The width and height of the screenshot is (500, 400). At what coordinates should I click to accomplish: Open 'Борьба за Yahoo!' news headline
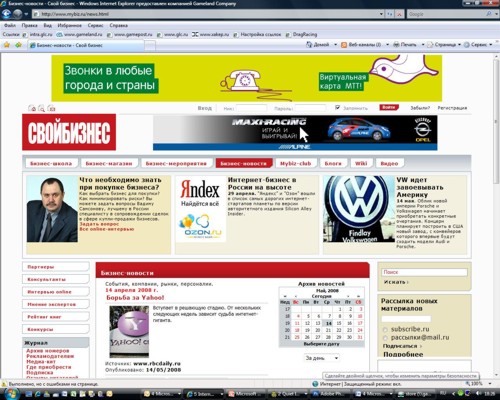[x=135, y=298]
